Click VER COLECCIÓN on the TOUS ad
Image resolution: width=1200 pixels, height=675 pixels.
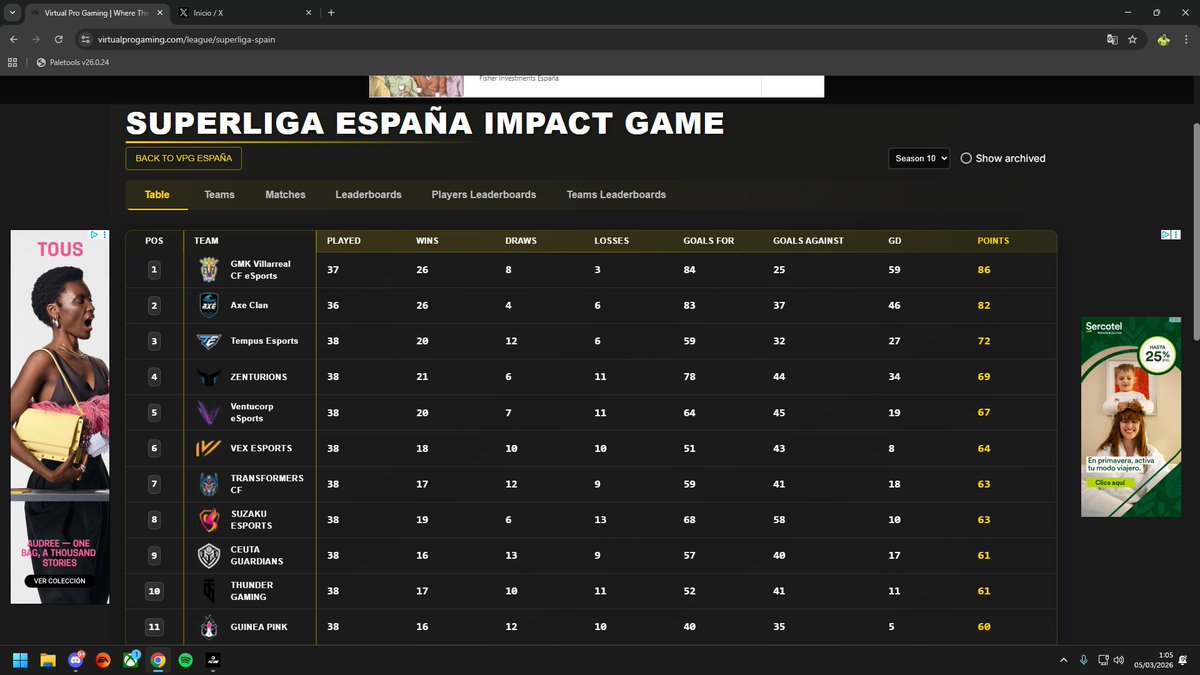(x=60, y=581)
